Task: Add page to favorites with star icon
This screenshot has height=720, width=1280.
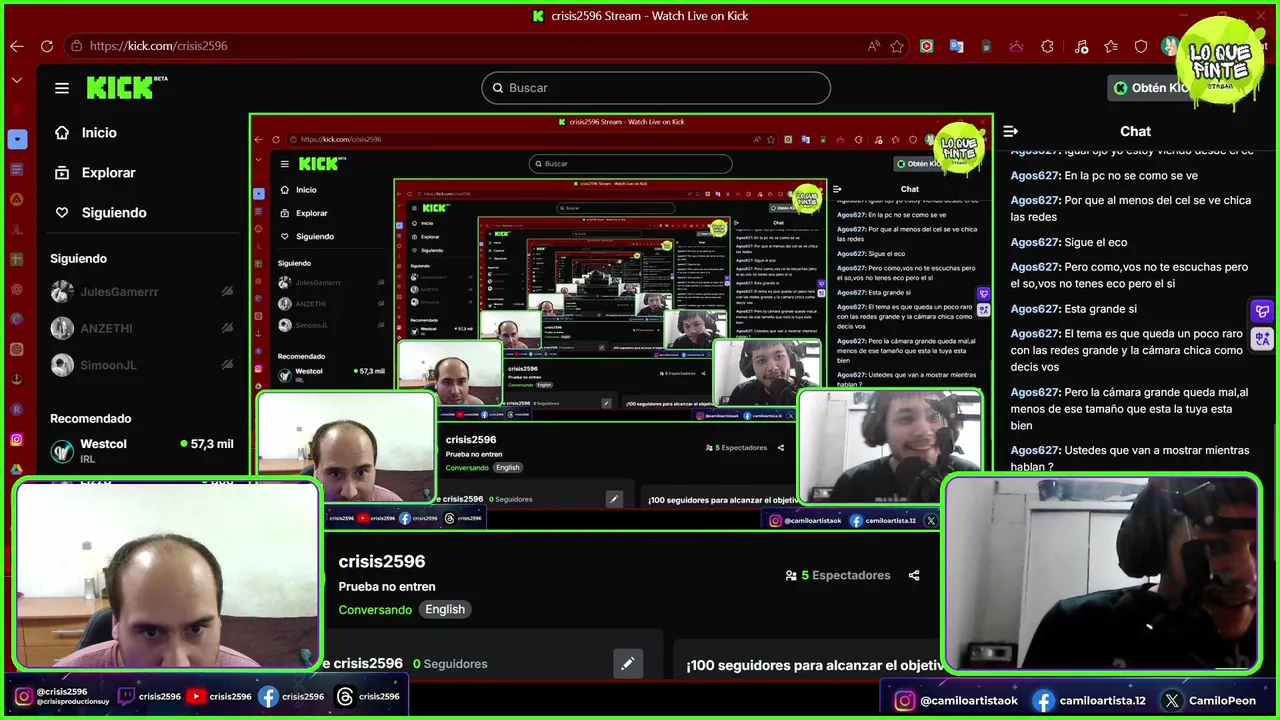Action: [x=897, y=46]
